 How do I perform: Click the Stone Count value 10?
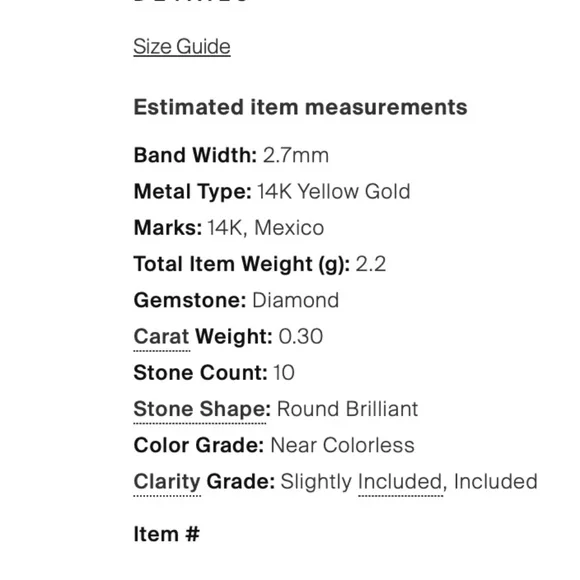coord(284,372)
